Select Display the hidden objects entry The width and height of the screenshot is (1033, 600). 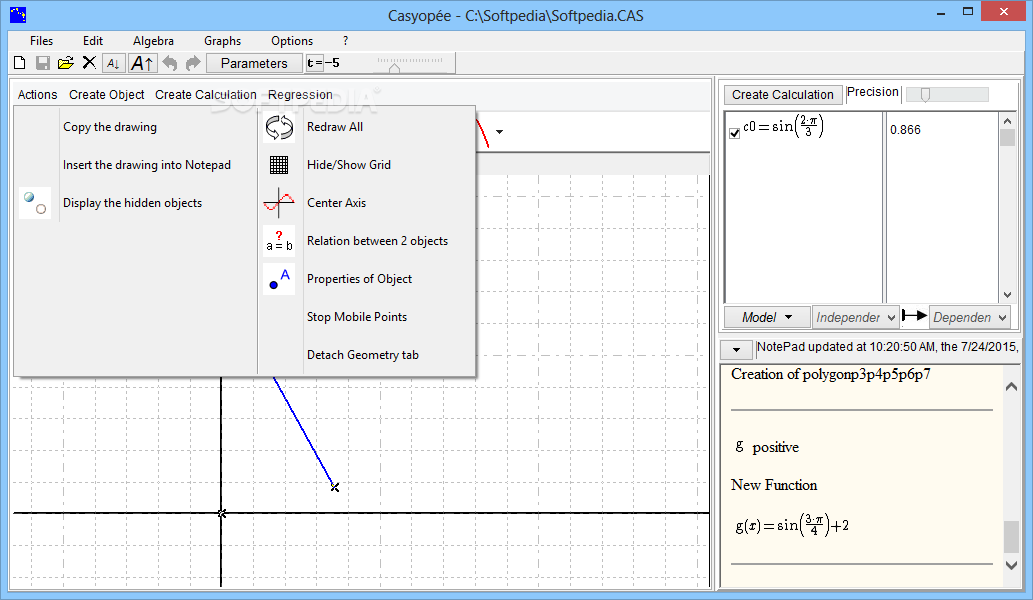pyautogui.click(x=132, y=203)
